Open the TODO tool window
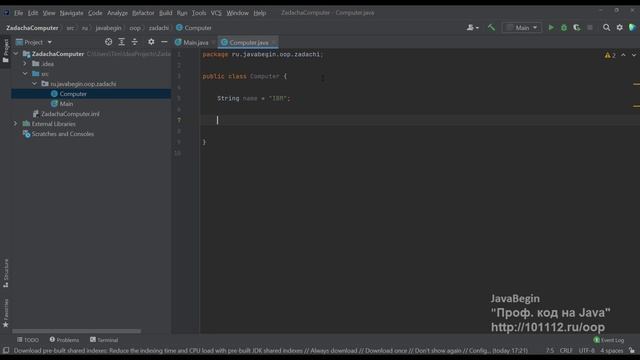640x360 pixels. tap(28, 340)
